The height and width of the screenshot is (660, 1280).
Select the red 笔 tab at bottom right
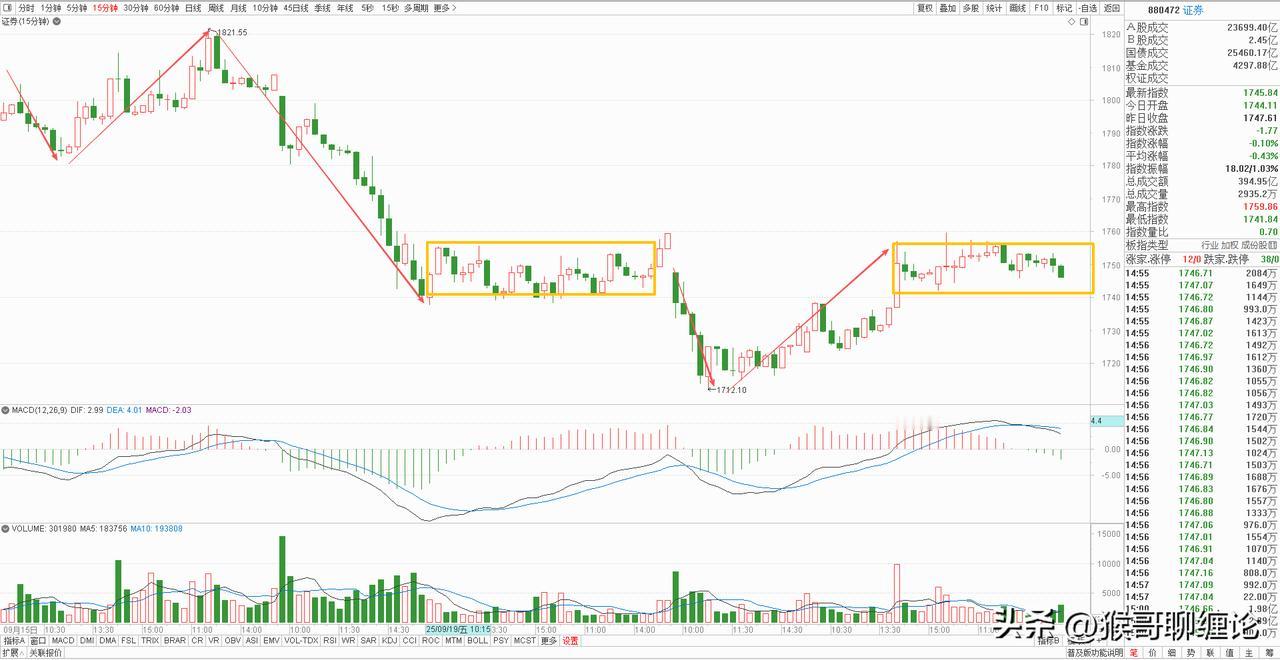point(1134,653)
